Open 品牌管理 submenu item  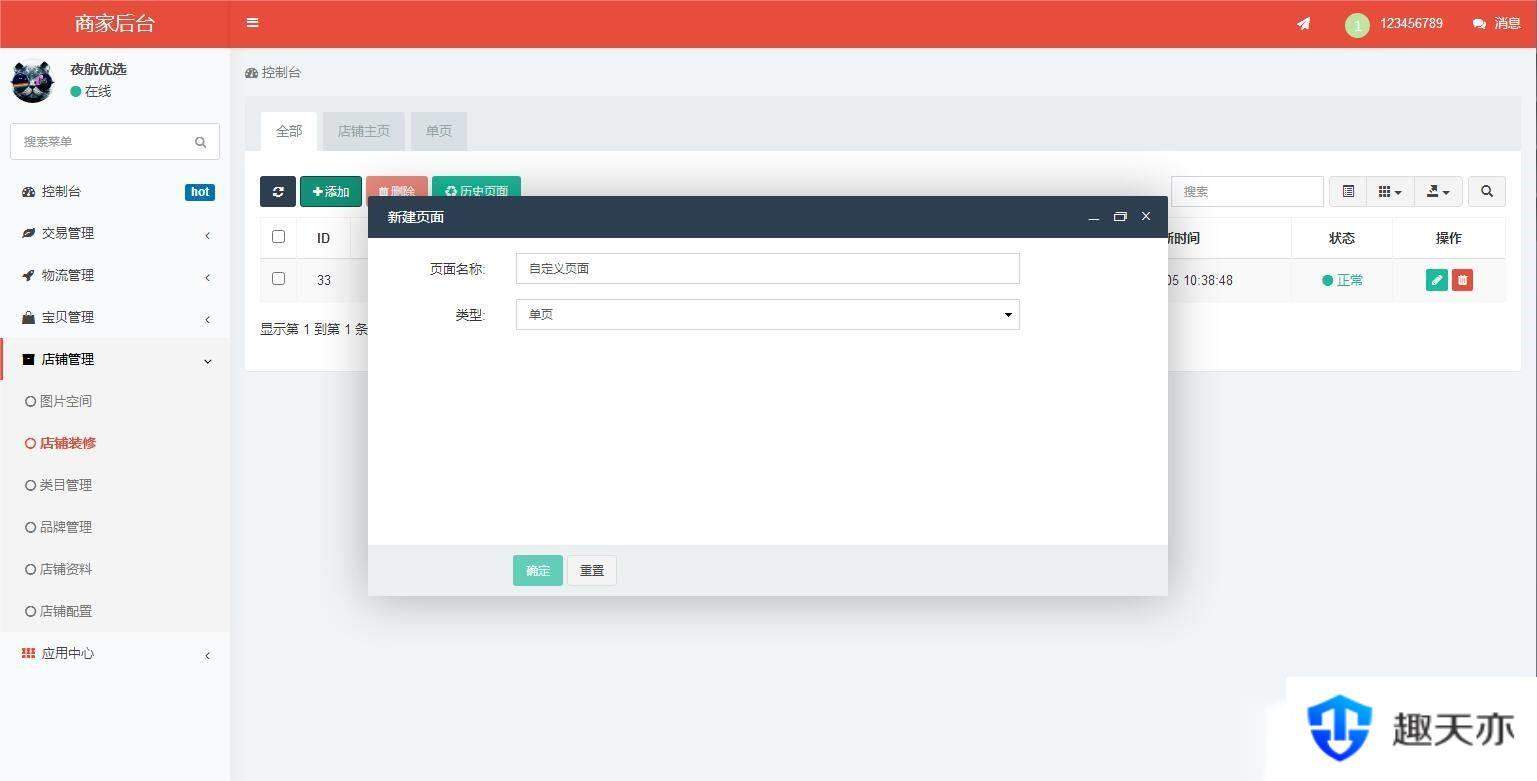(65, 527)
